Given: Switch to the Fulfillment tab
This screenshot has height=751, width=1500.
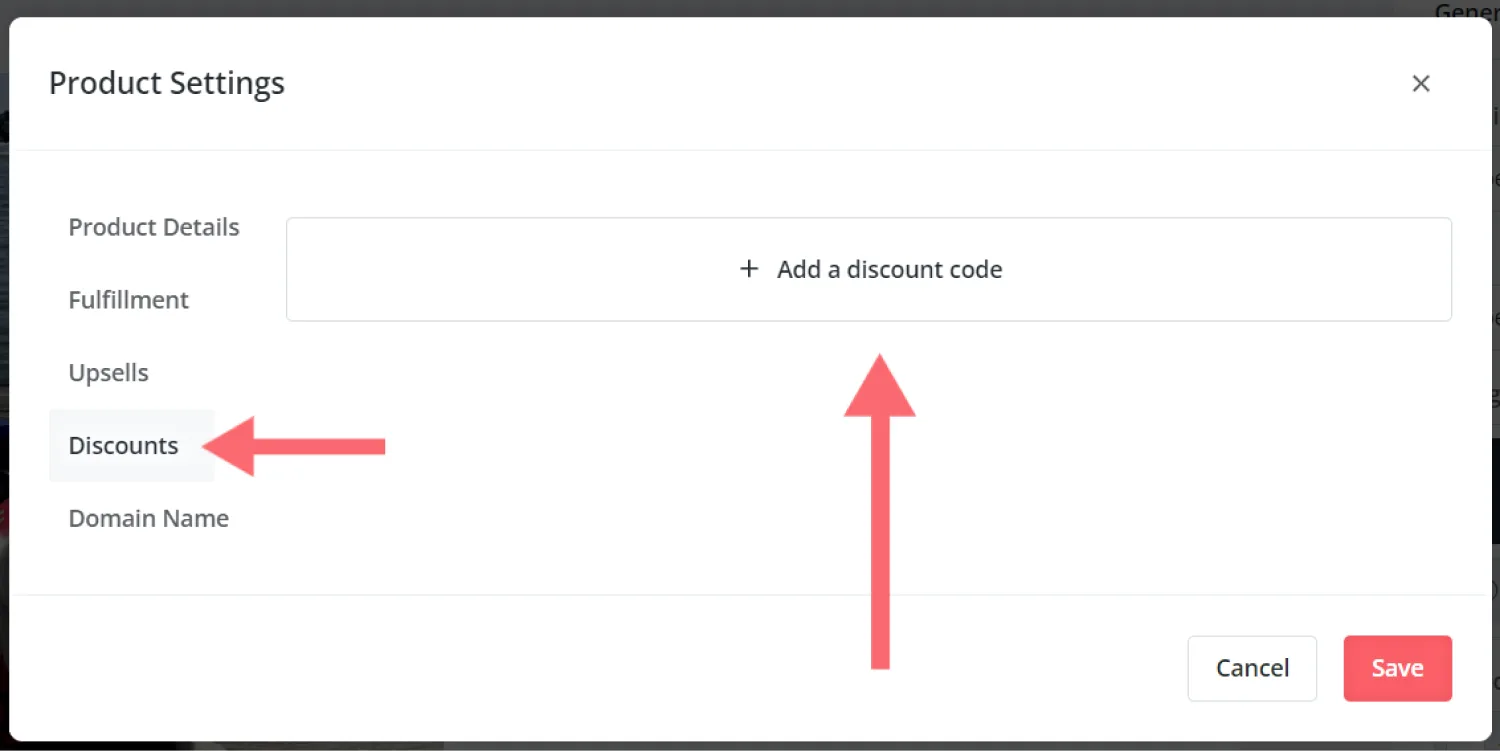Looking at the screenshot, I should pyautogui.click(x=129, y=300).
